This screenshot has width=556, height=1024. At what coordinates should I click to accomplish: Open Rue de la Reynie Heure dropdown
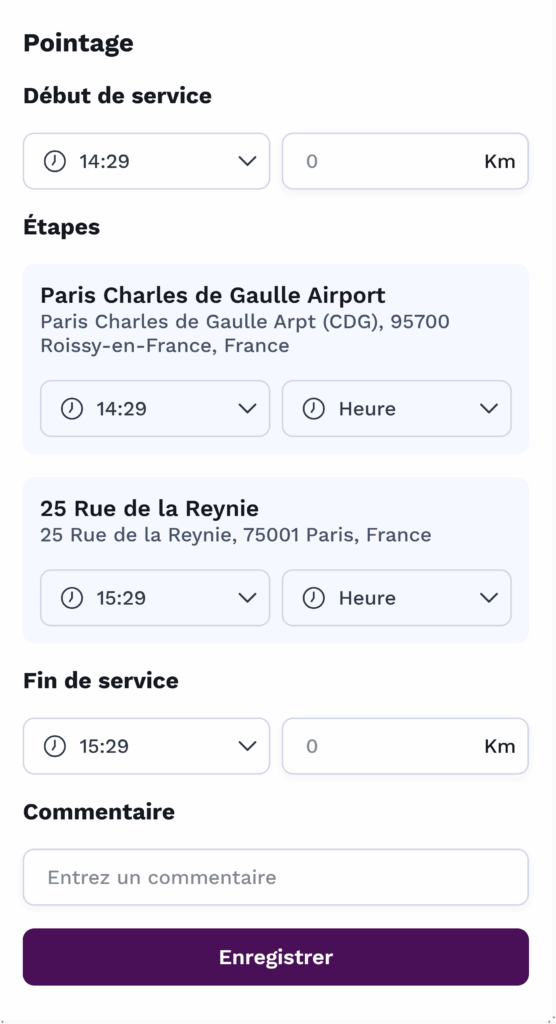[397, 598]
